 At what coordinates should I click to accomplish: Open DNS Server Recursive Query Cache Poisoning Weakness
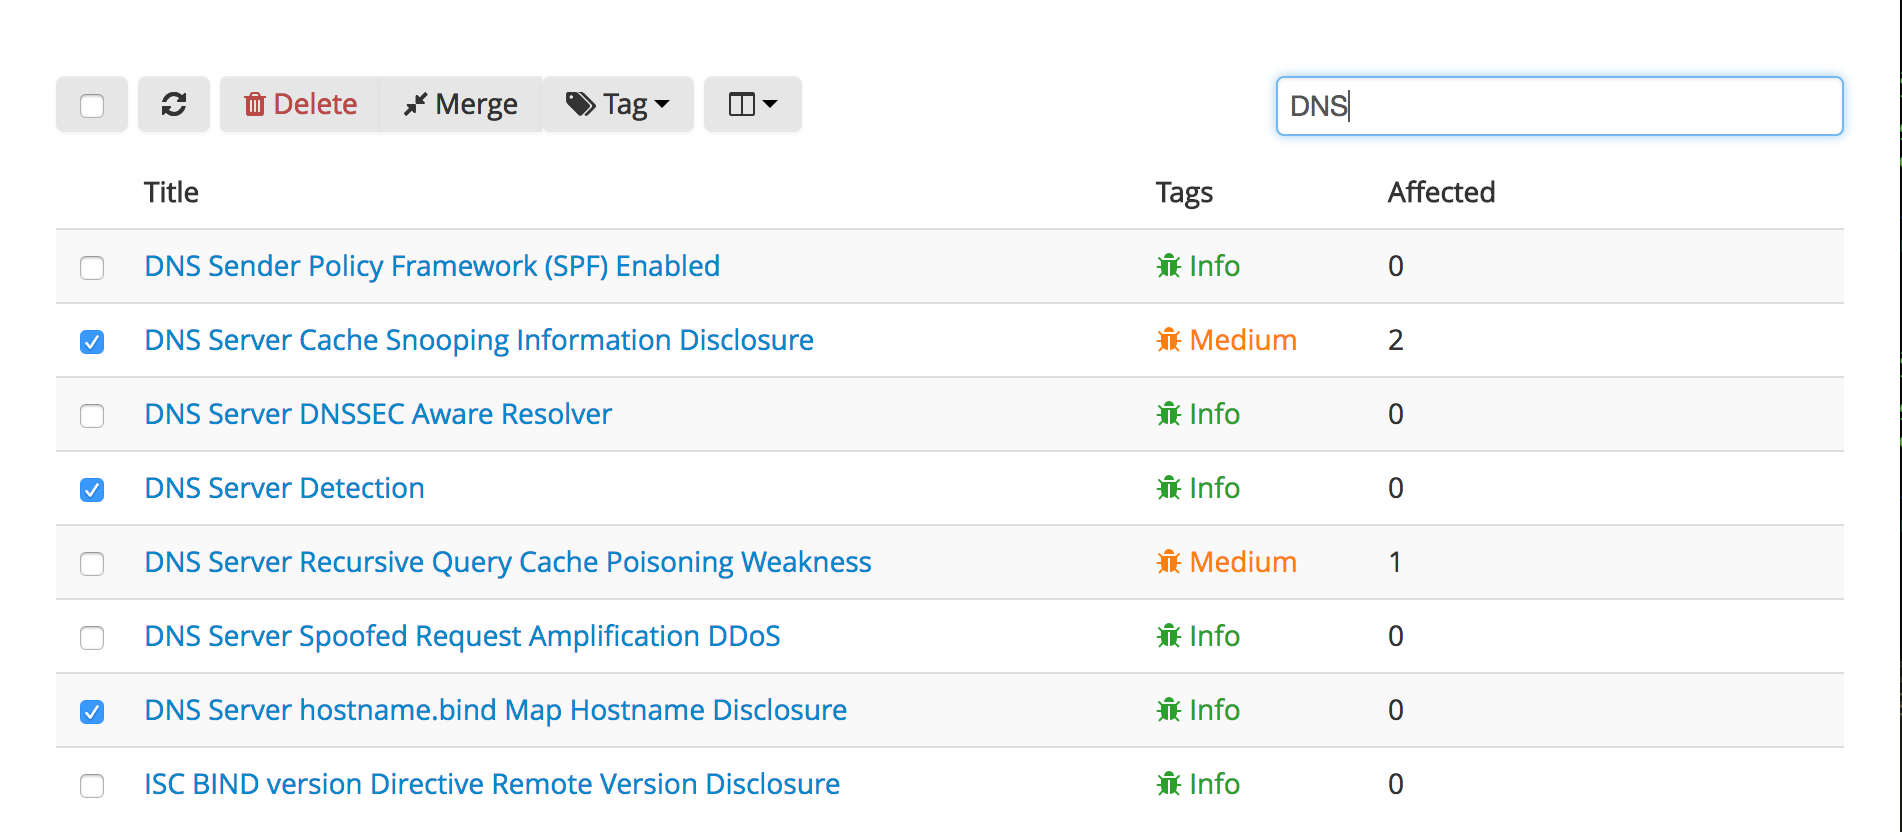pyautogui.click(x=507, y=562)
